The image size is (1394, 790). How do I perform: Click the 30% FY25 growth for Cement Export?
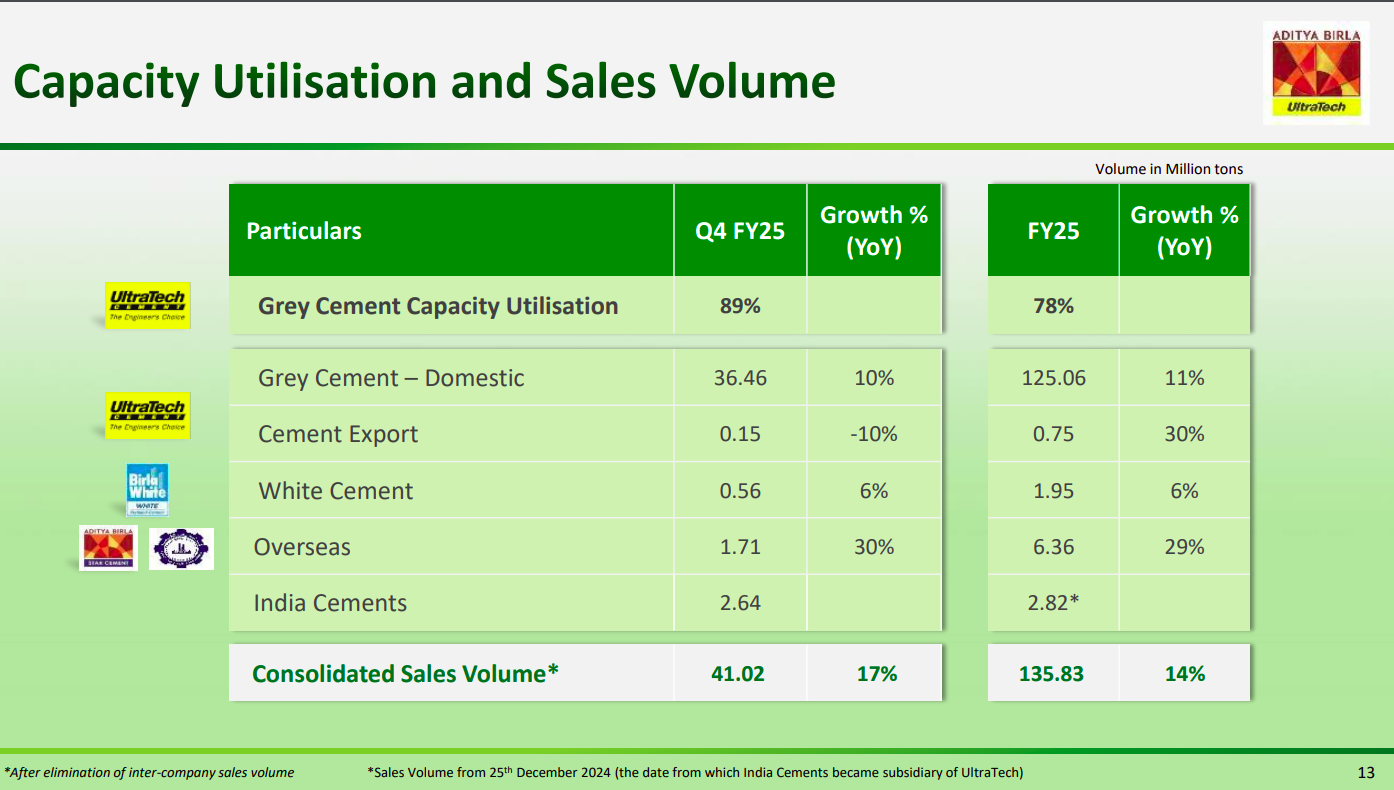tap(1184, 434)
